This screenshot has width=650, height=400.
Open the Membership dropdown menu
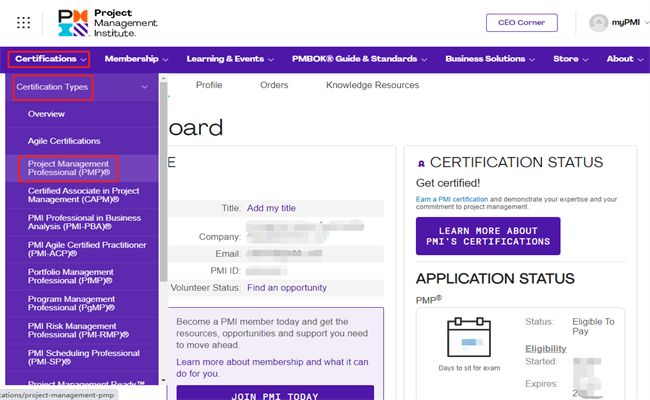click(138, 59)
